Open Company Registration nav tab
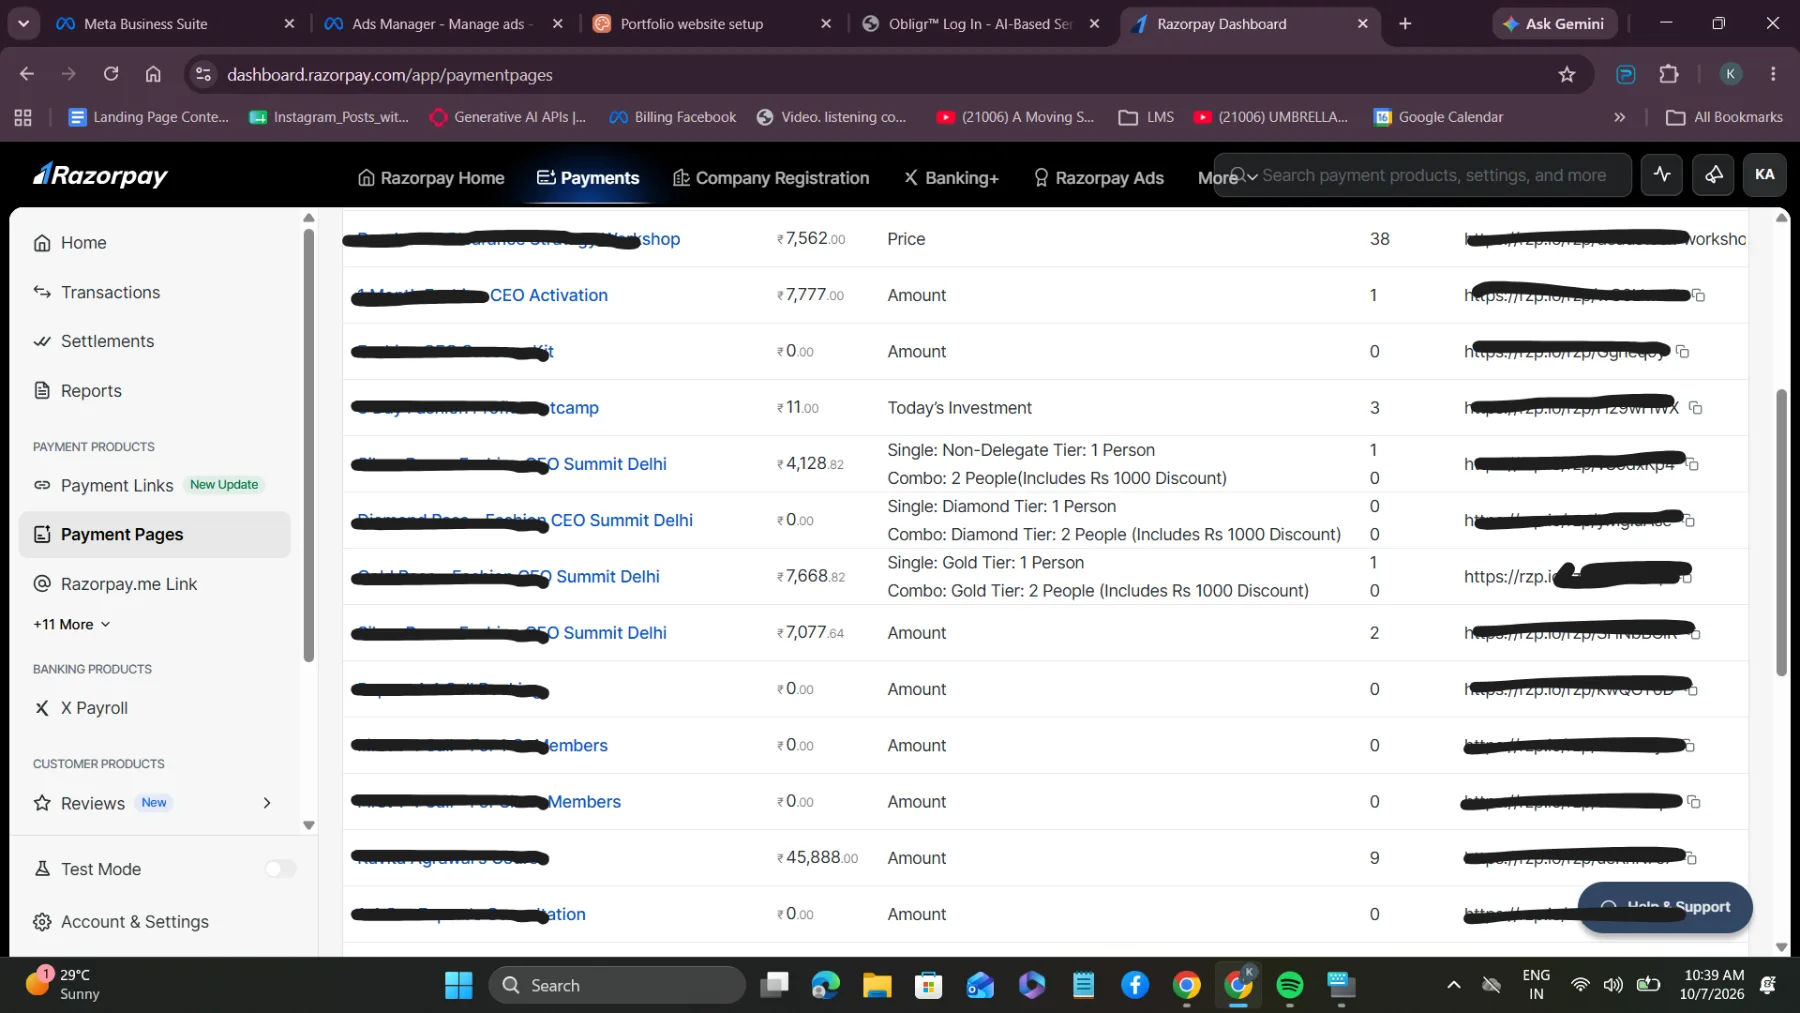 pos(771,178)
